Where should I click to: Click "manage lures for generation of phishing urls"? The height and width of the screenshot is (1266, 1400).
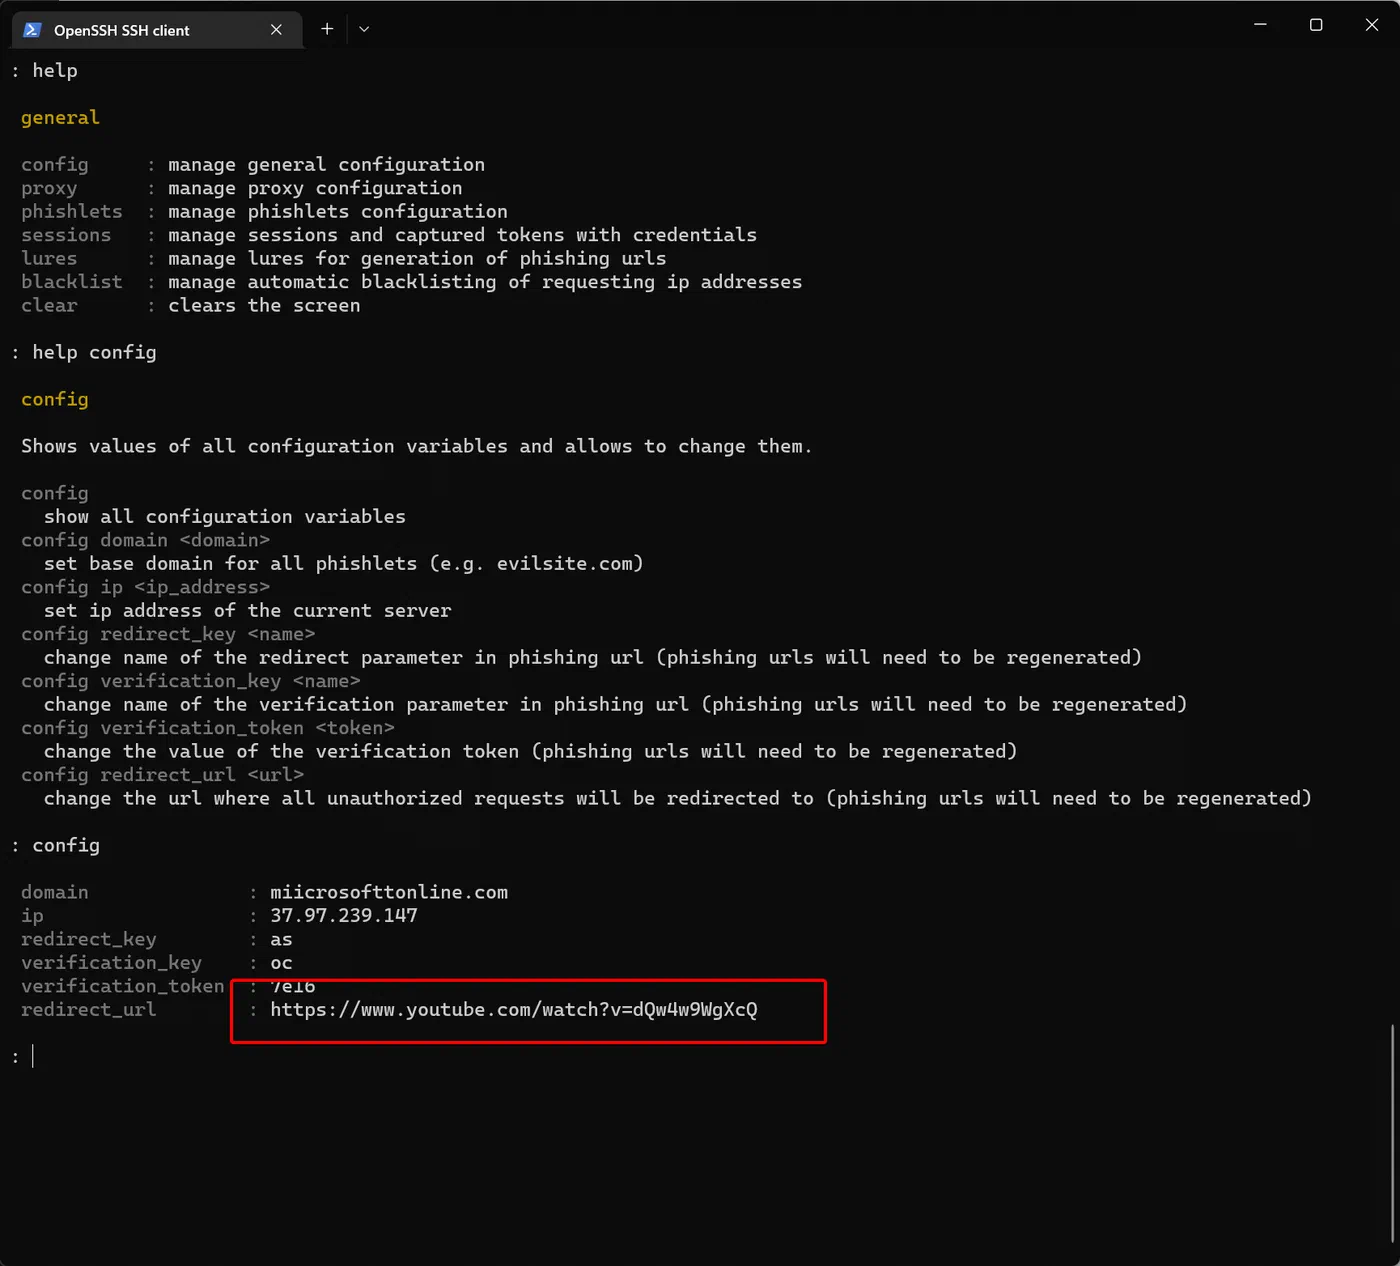tap(417, 259)
